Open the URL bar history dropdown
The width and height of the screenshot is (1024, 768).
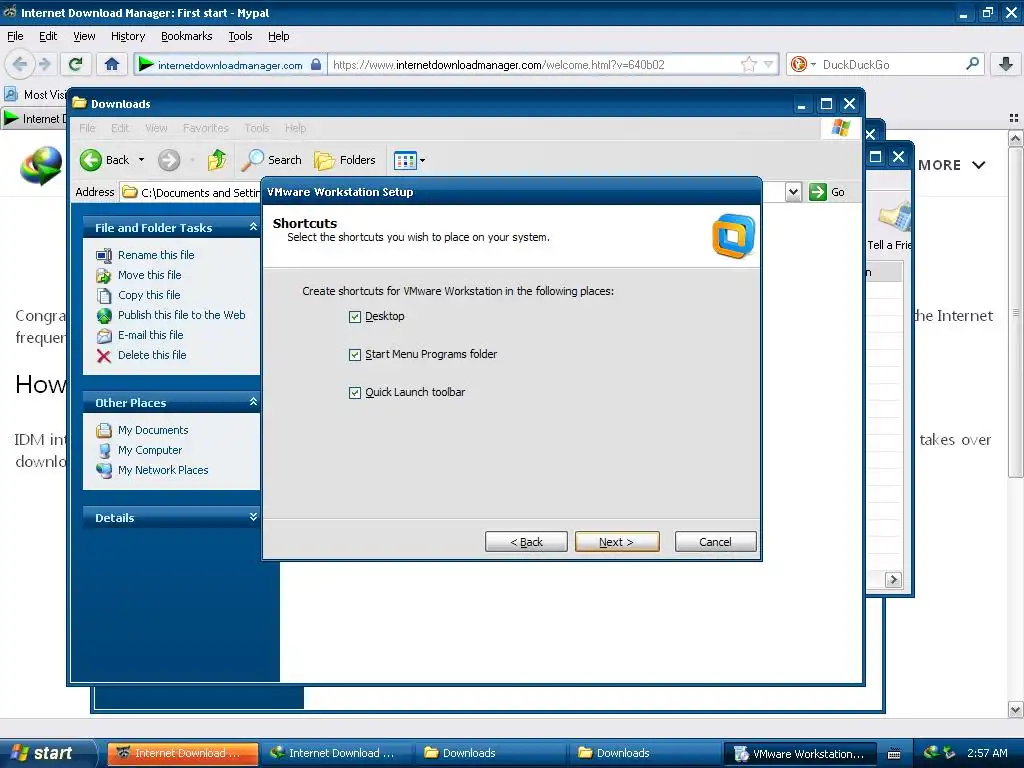pyautogui.click(x=769, y=64)
